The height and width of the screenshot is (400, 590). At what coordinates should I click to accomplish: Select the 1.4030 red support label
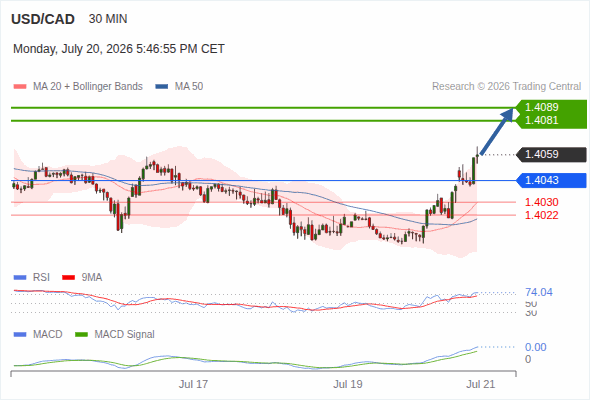tap(541, 202)
